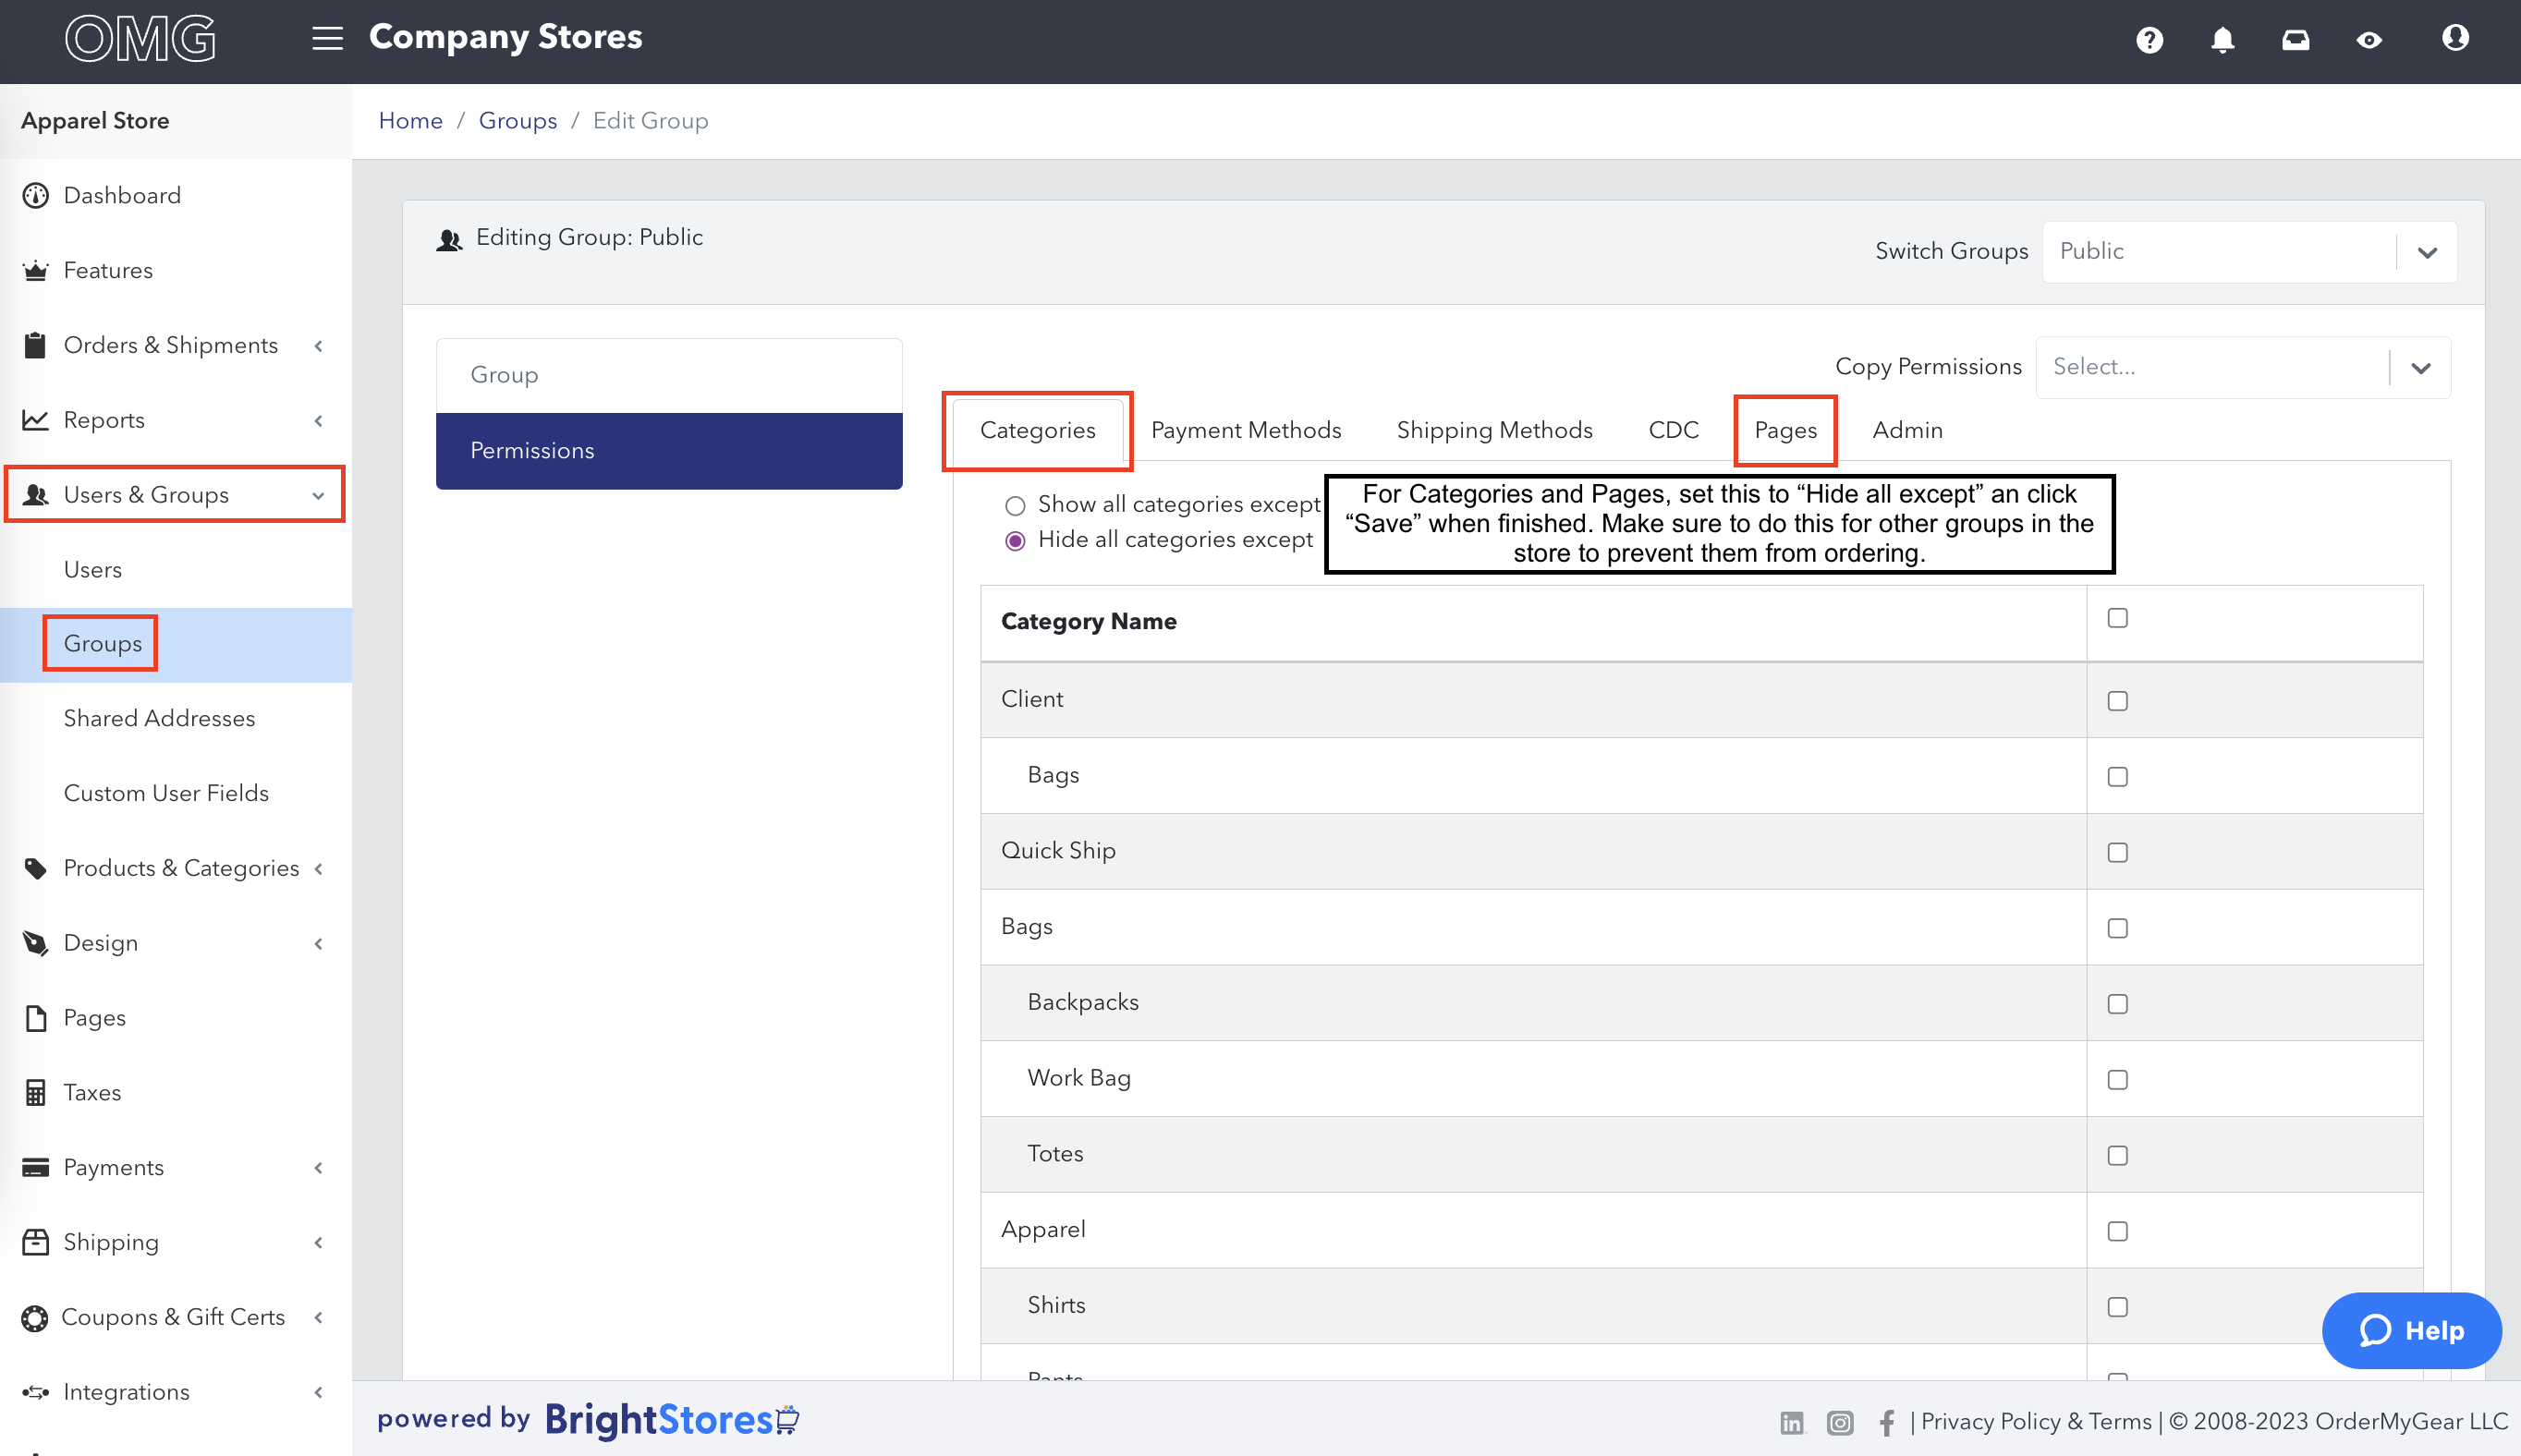Screen dimensions: 2521x1456
Task: Collapse Users & Groups menu chevron
Action: click(319, 495)
